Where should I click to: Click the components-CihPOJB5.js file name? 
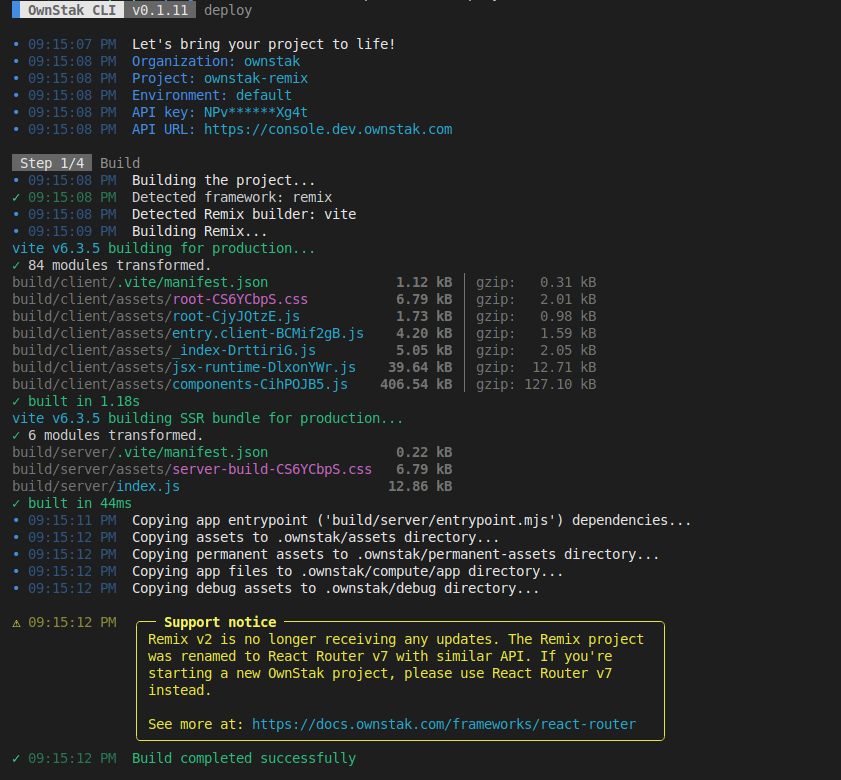pyautogui.click(x=260, y=385)
